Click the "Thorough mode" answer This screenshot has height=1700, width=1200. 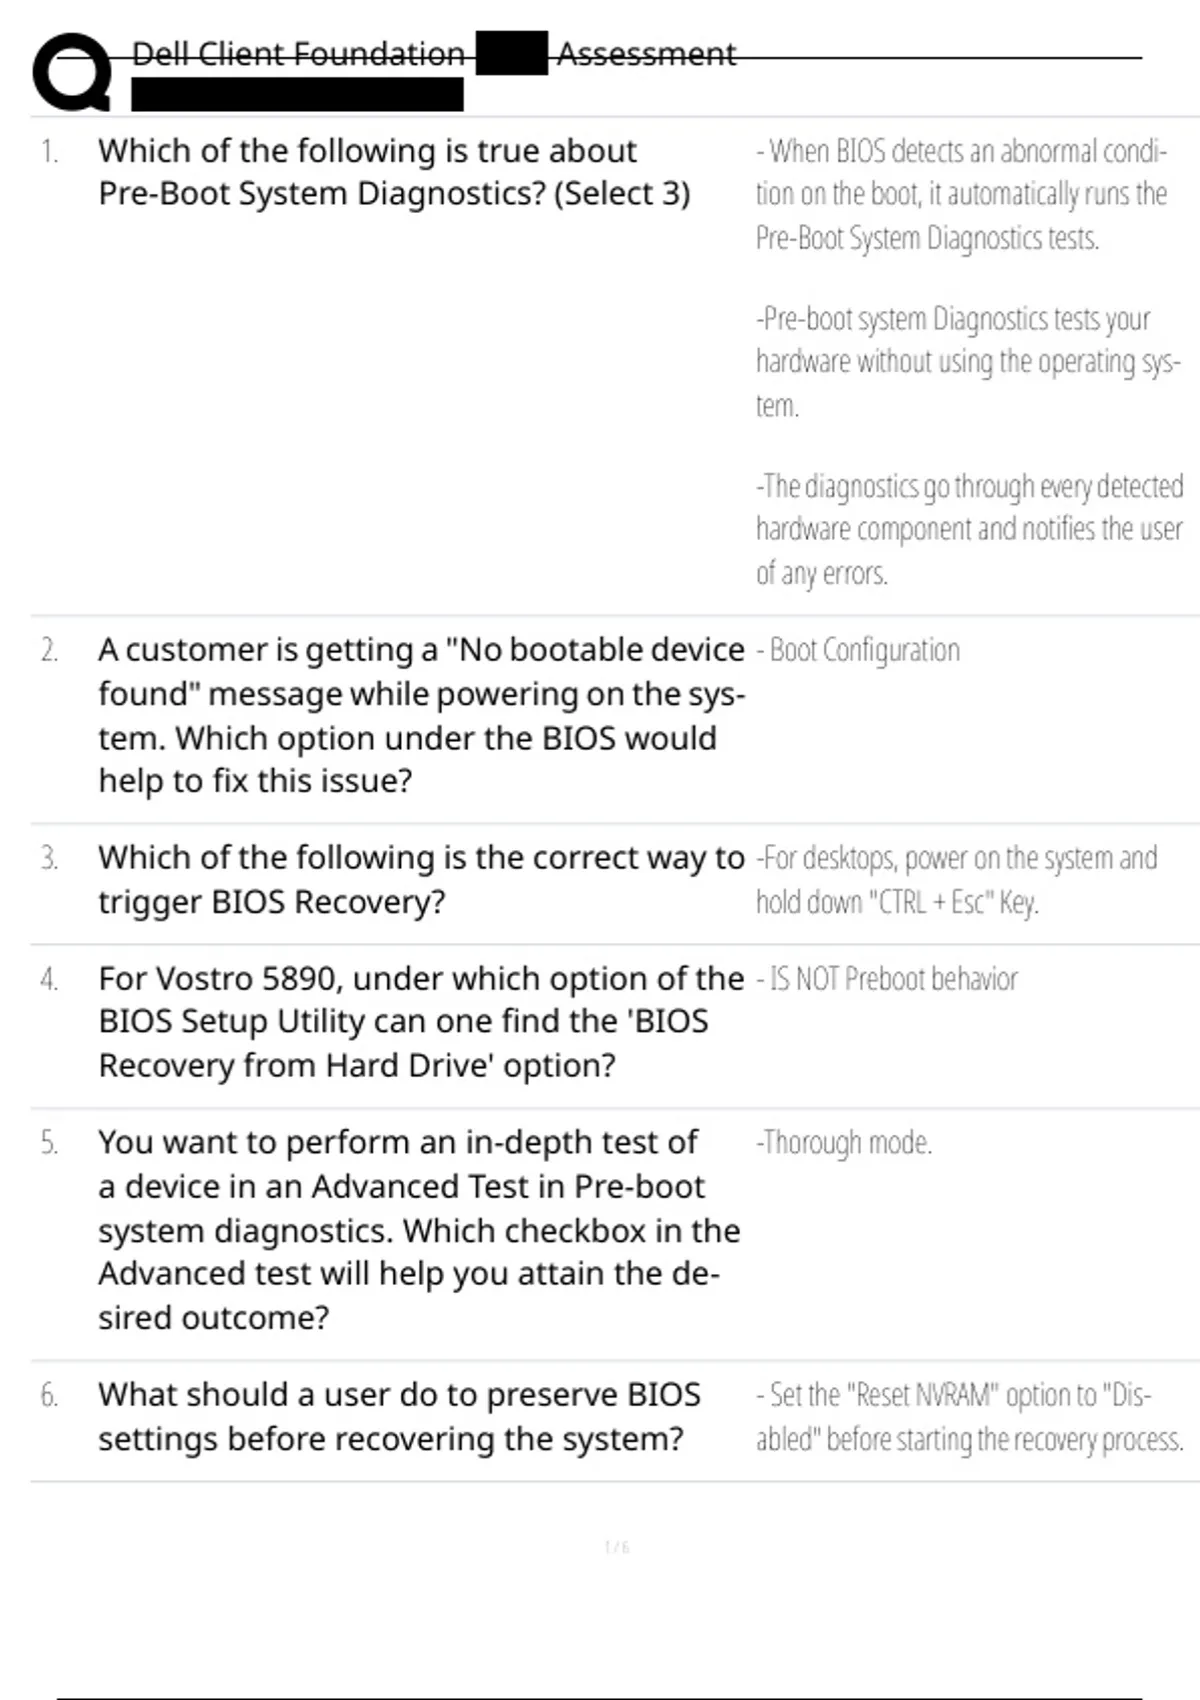846,1143
